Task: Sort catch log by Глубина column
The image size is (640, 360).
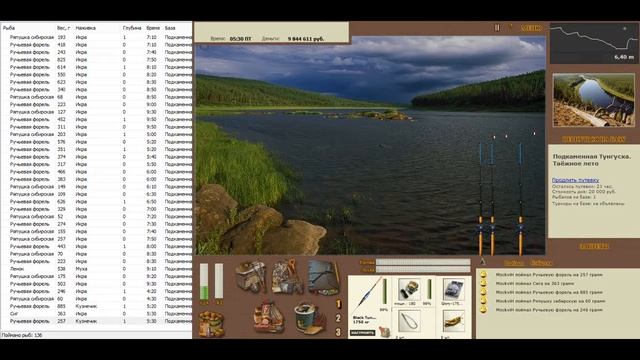Action: 133,28
